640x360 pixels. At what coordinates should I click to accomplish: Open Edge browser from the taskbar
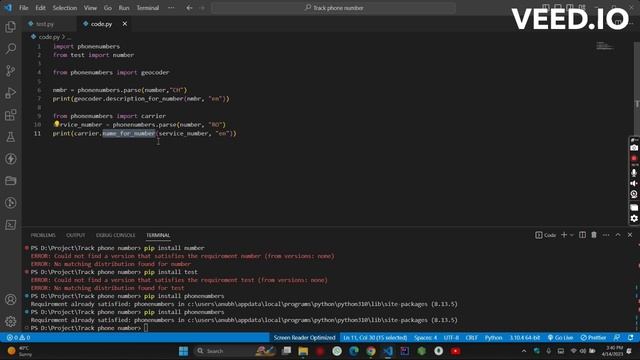(x=353, y=351)
